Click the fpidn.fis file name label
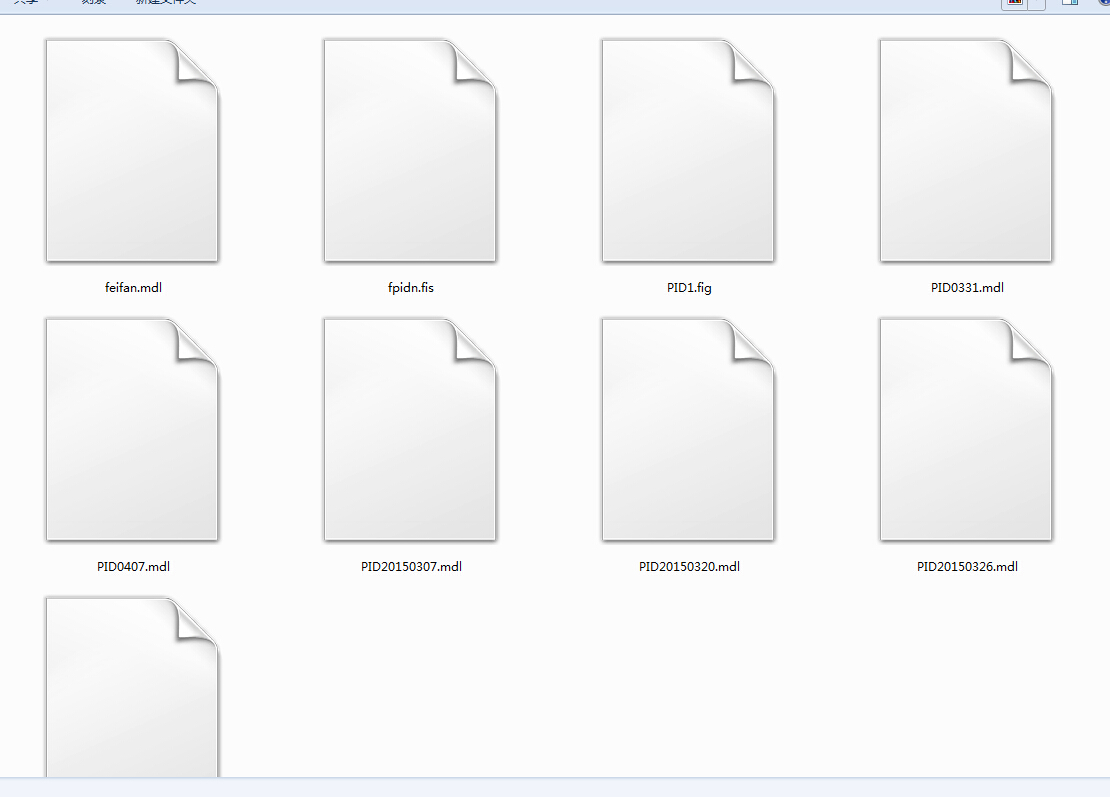 [411, 287]
